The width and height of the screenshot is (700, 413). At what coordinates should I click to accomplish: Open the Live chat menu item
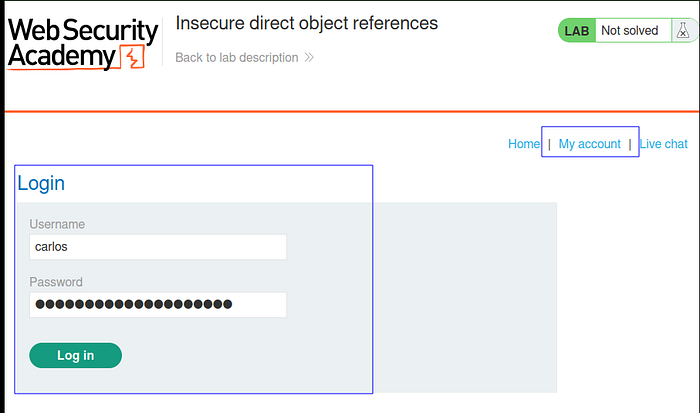click(663, 144)
